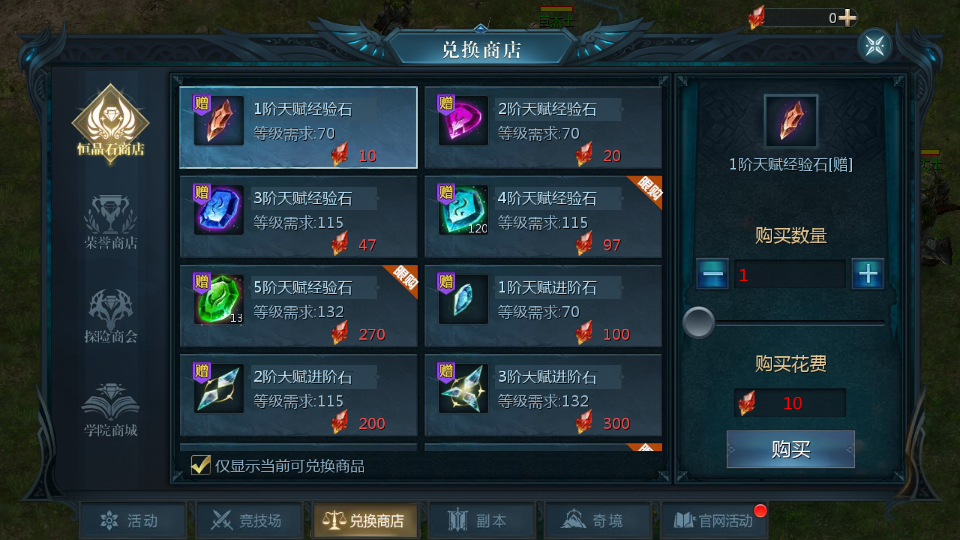Increase purchase quantity with plus button
Viewport: 960px width, 540px height.
tap(868, 274)
